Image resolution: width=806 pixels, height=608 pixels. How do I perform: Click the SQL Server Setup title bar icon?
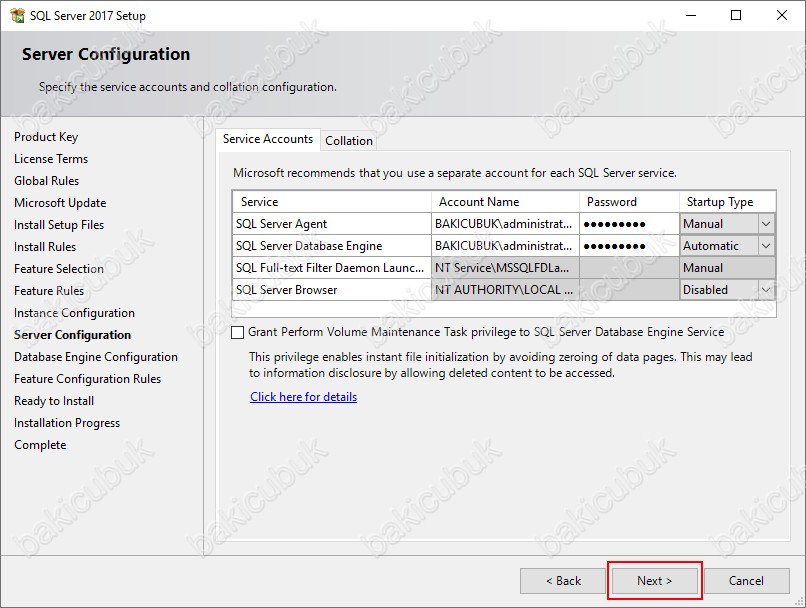[17, 15]
